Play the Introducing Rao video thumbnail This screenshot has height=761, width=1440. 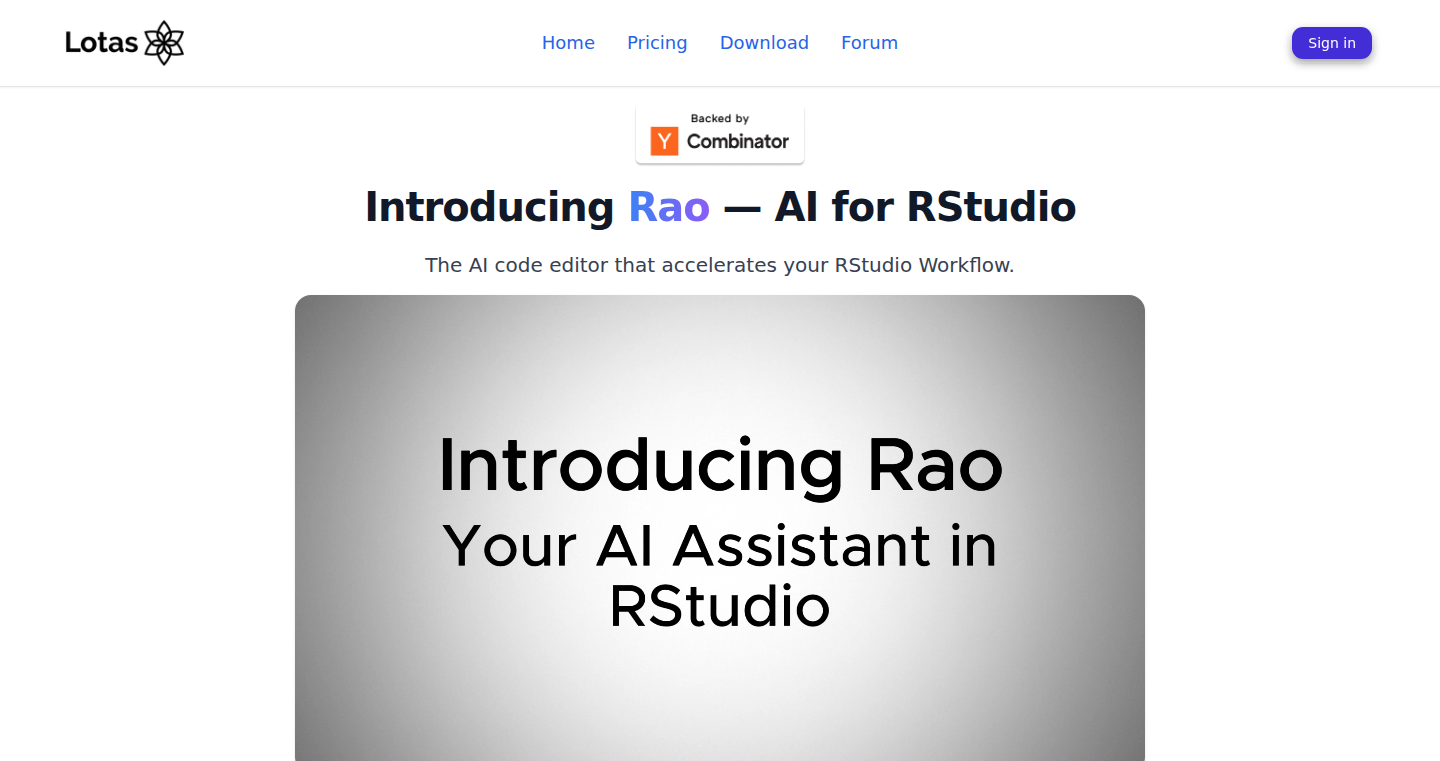[x=720, y=528]
